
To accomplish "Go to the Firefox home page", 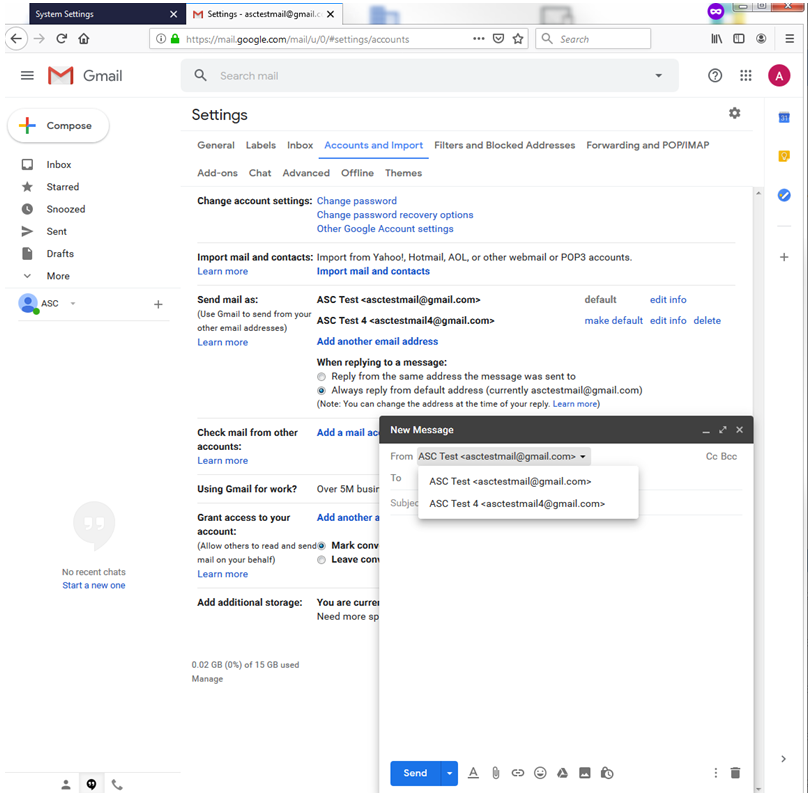I will pyautogui.click(x=83, y=39).
